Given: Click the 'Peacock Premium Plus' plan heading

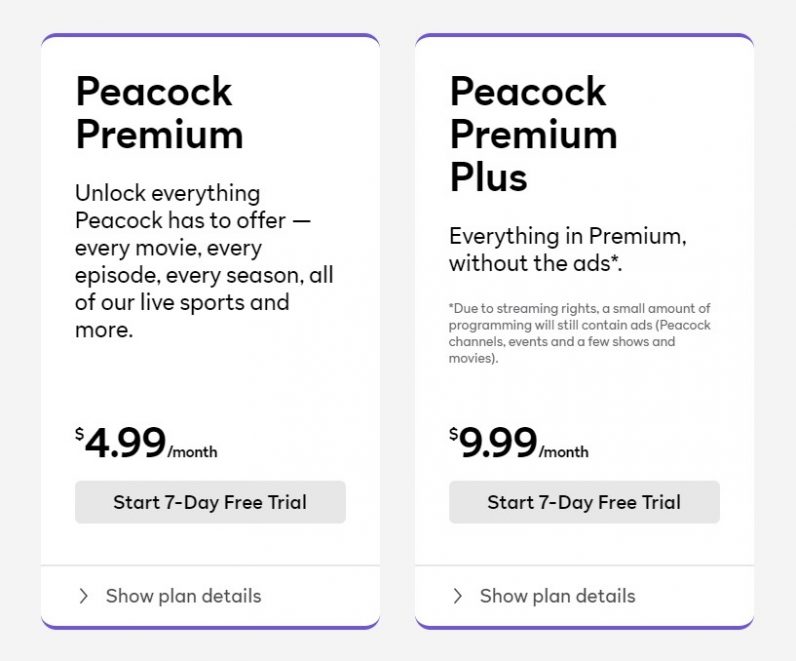Looking at the screenshot, I should (x=533, y=134).
